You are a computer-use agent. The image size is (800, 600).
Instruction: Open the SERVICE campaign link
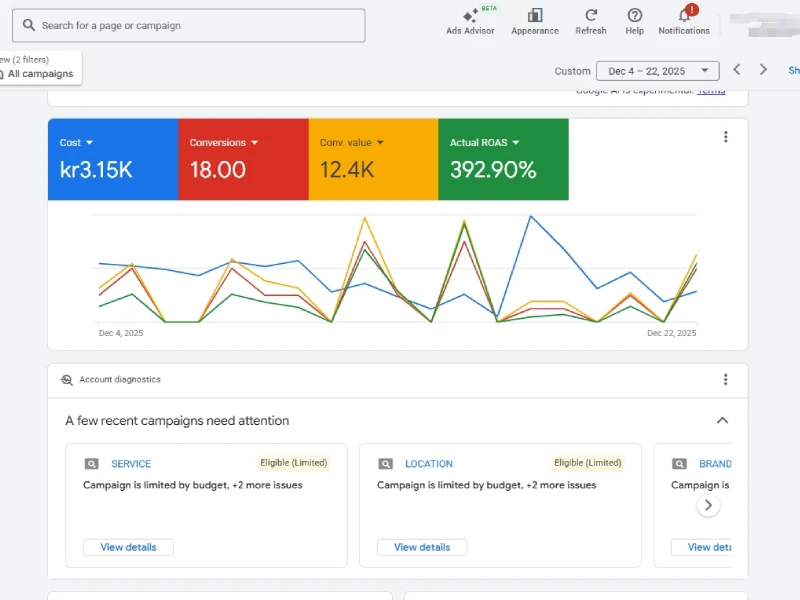click(x=131, y=464)
